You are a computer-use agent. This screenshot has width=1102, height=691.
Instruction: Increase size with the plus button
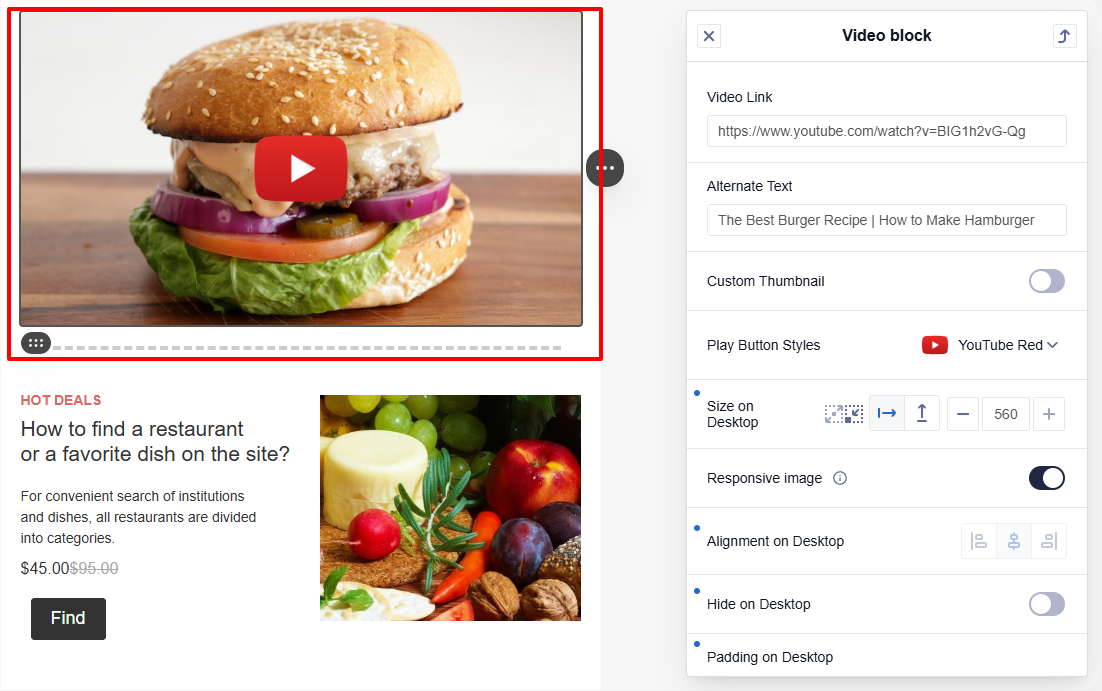[x=1049, y=414]
